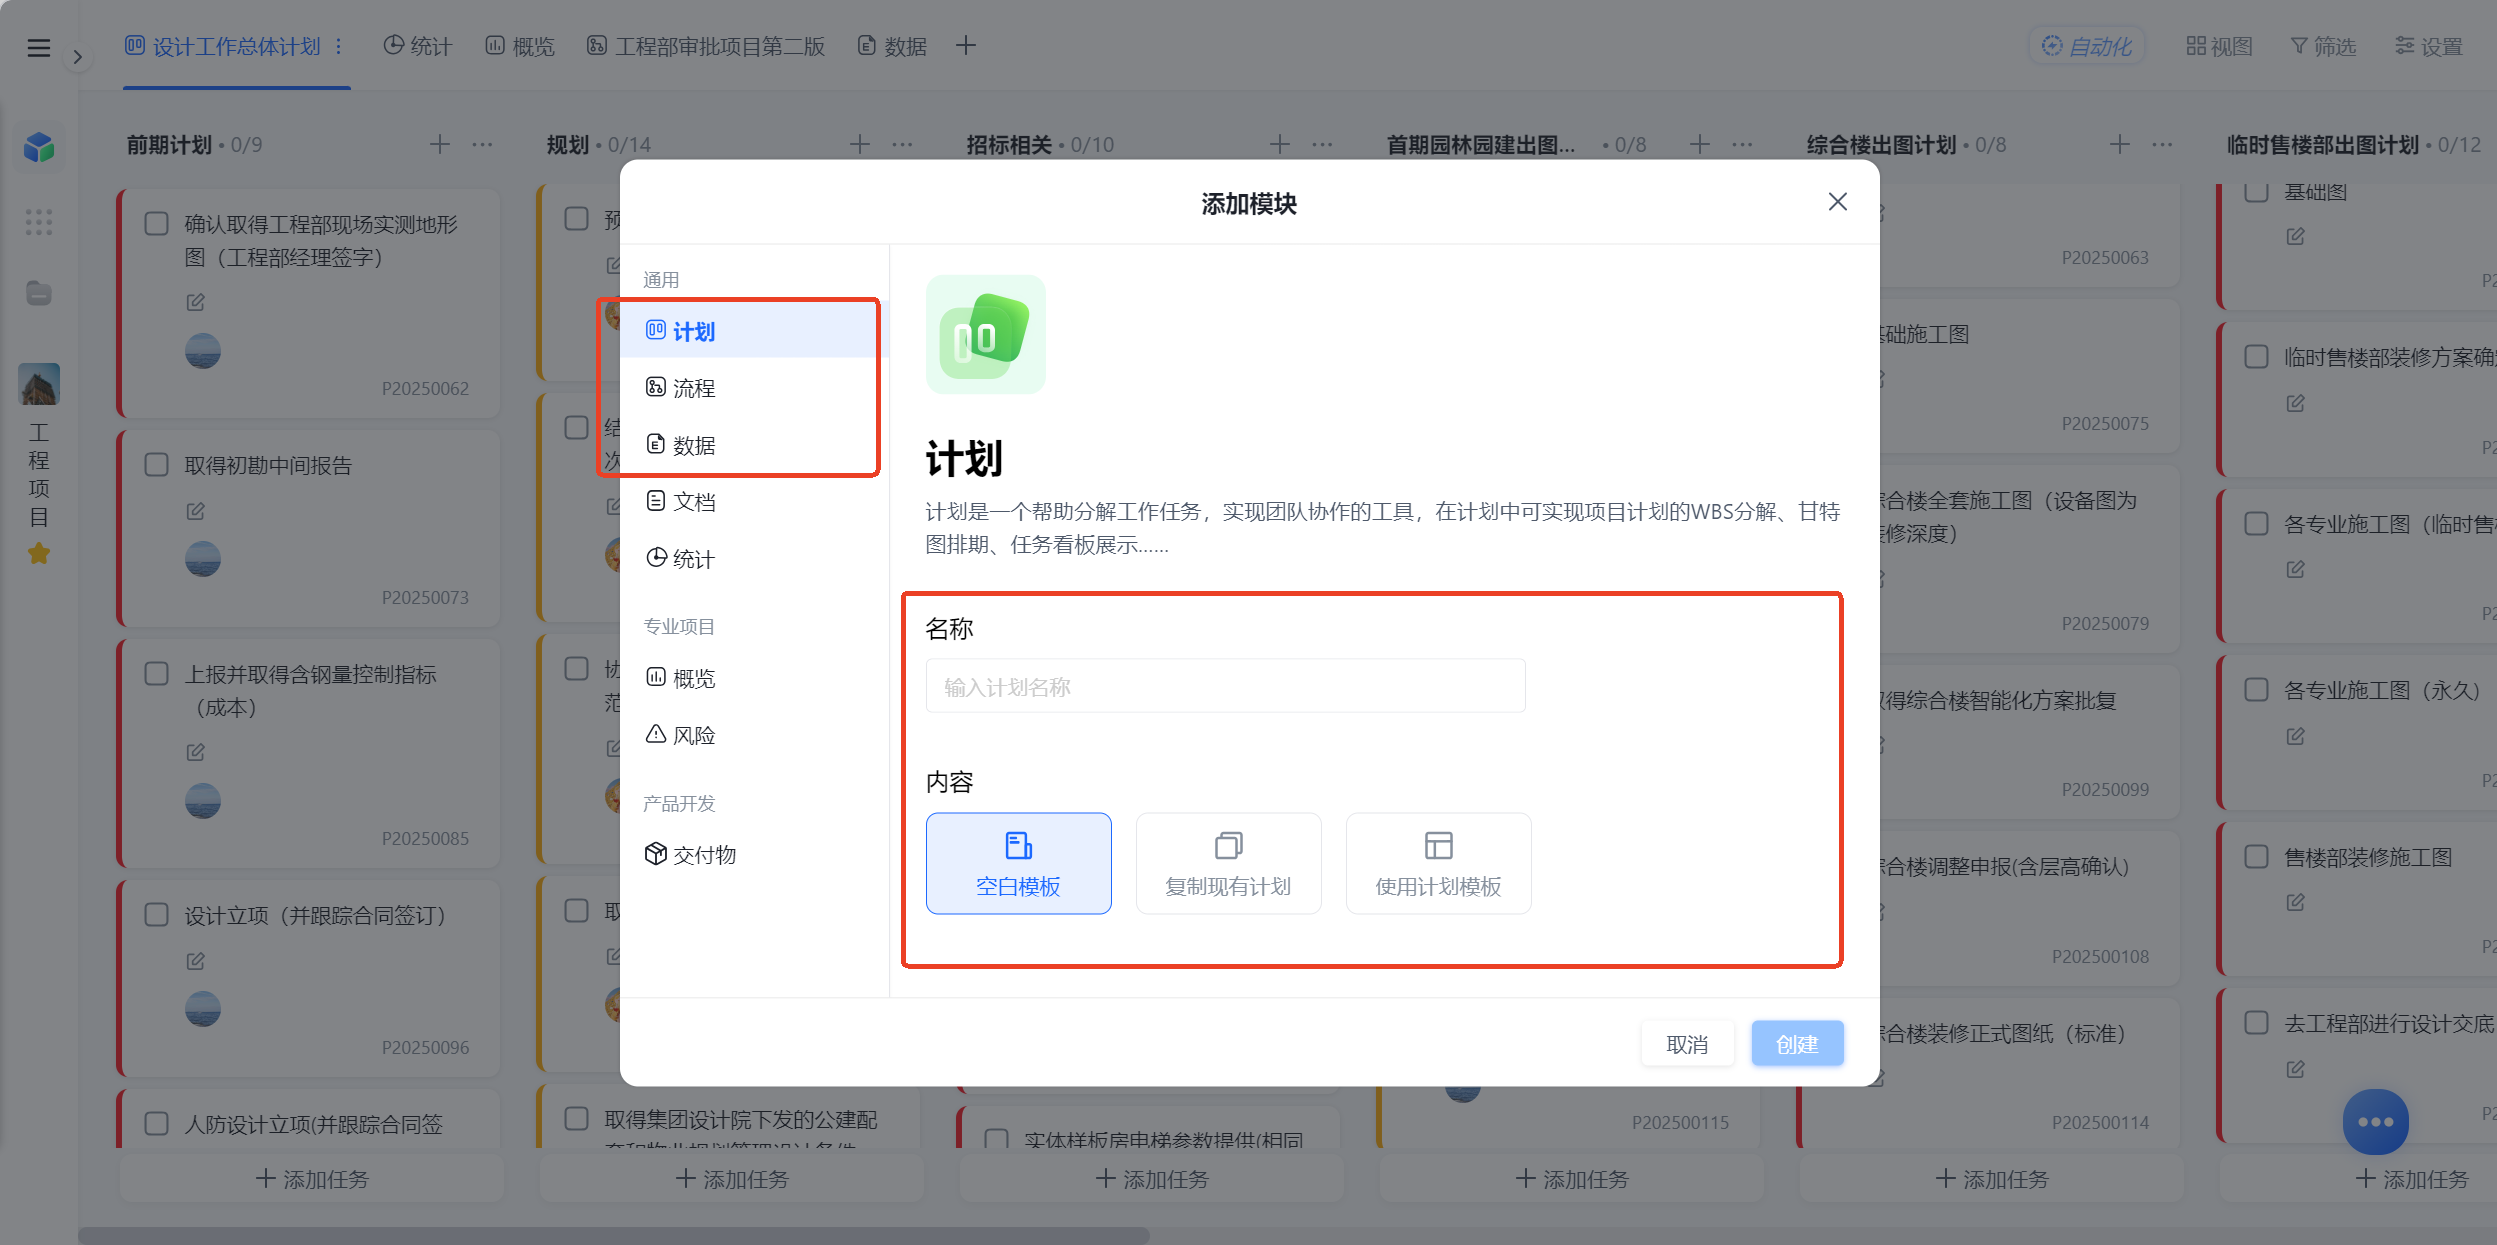This screenshot has width=2497, height=1245.
Task: Switch to the 统计 tab
Action: [x=418, y=46]
